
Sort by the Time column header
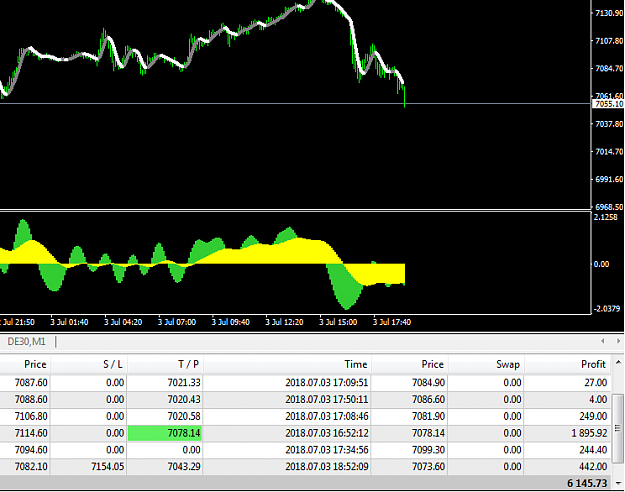[356, 364]
